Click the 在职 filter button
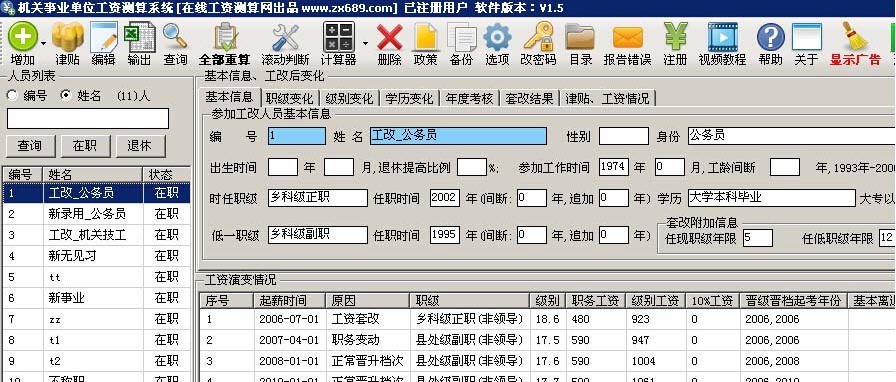 (85, 146)
